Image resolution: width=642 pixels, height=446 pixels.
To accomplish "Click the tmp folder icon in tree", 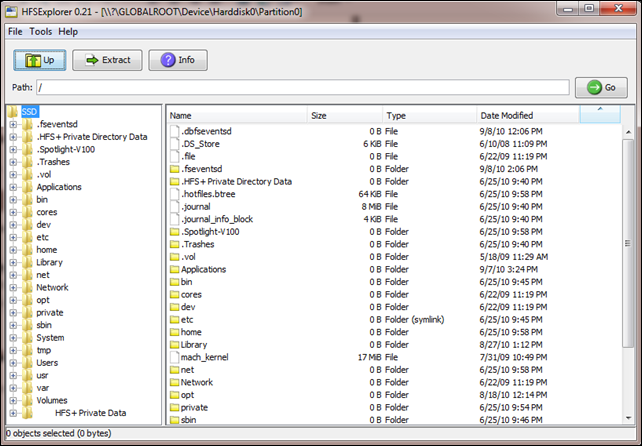I will tap(27, 350).
